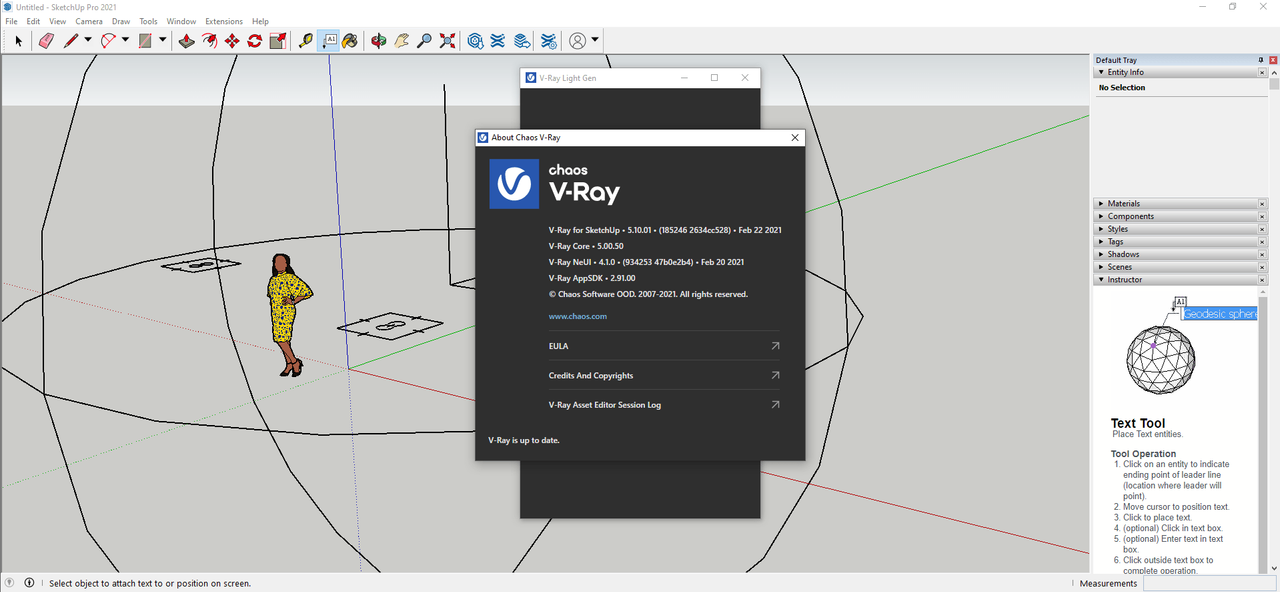This screenshot has width=1280, height=592.
Task: Select the Arc tool
Action: click(108, 41)
